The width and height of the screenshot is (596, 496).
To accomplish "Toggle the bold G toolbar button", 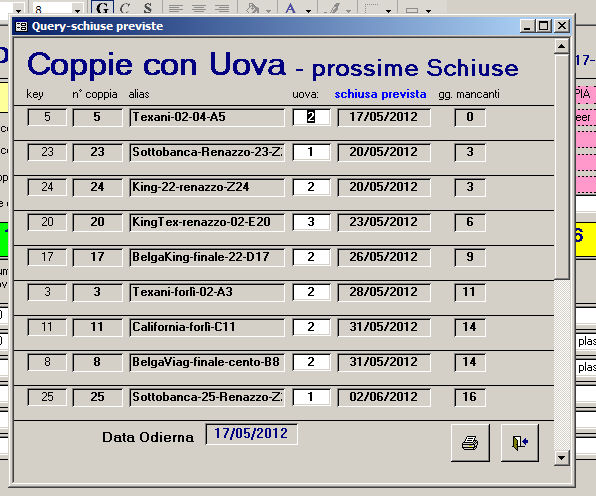I will pos(102,8).
